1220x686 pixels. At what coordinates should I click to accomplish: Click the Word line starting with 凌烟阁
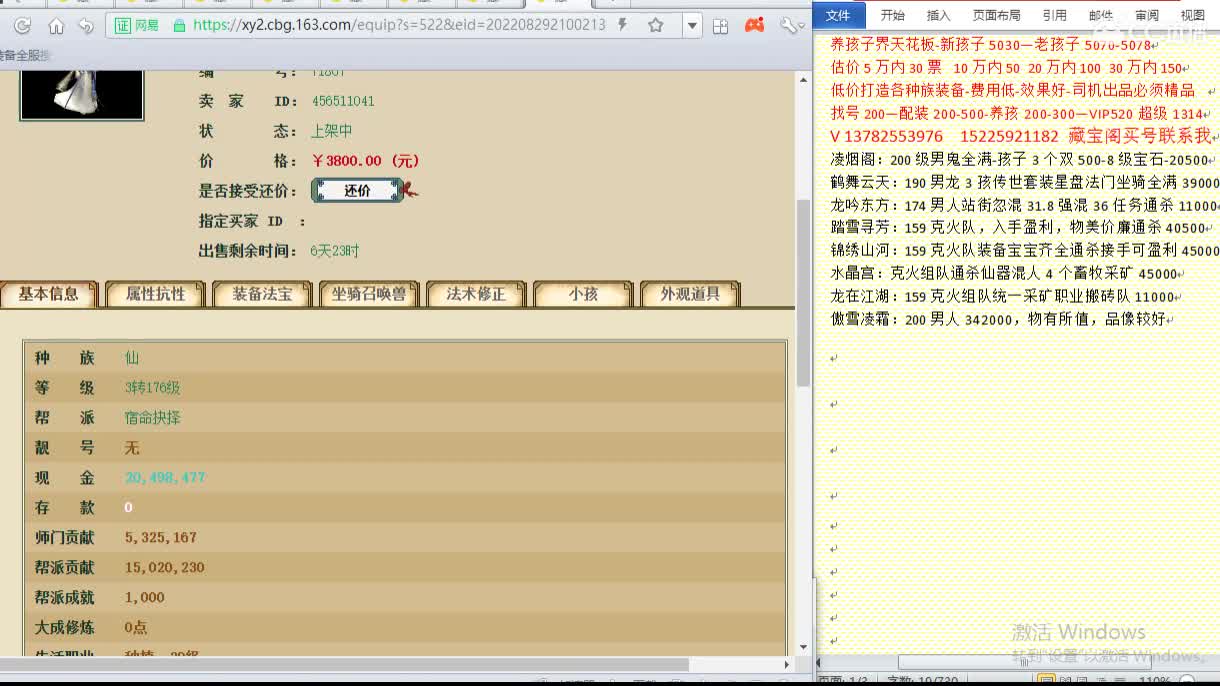1020,160
